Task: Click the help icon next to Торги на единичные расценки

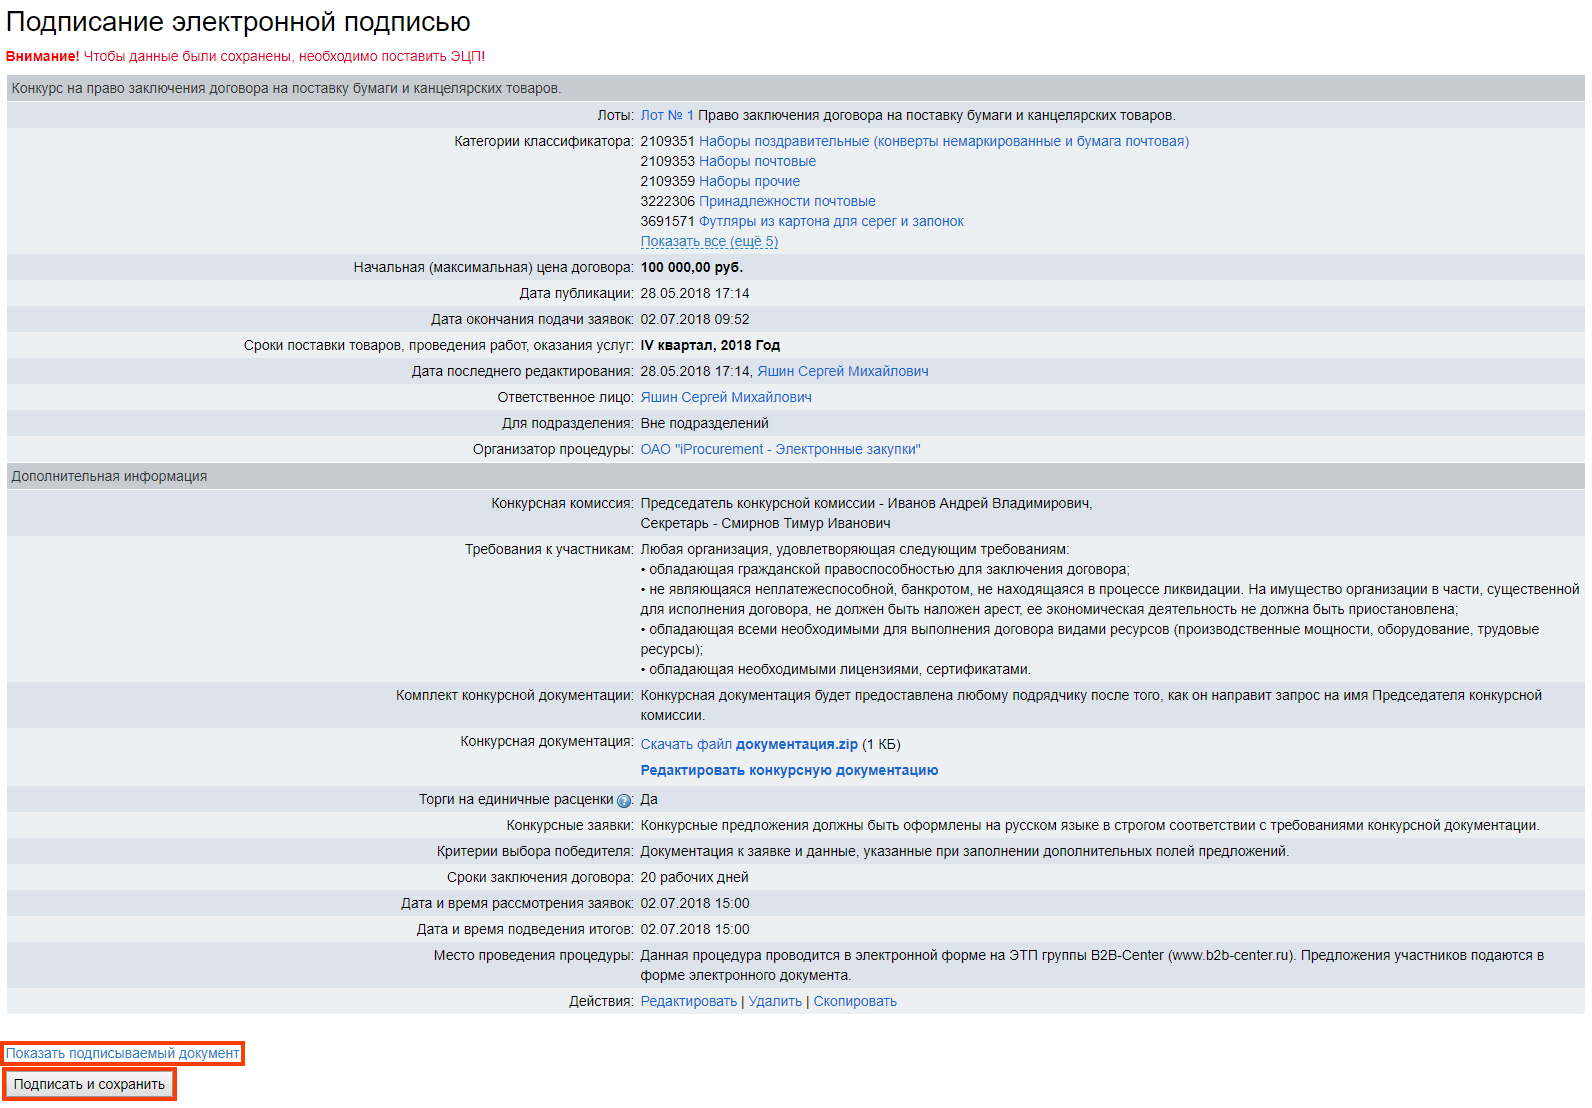Action: pos(624,800)
